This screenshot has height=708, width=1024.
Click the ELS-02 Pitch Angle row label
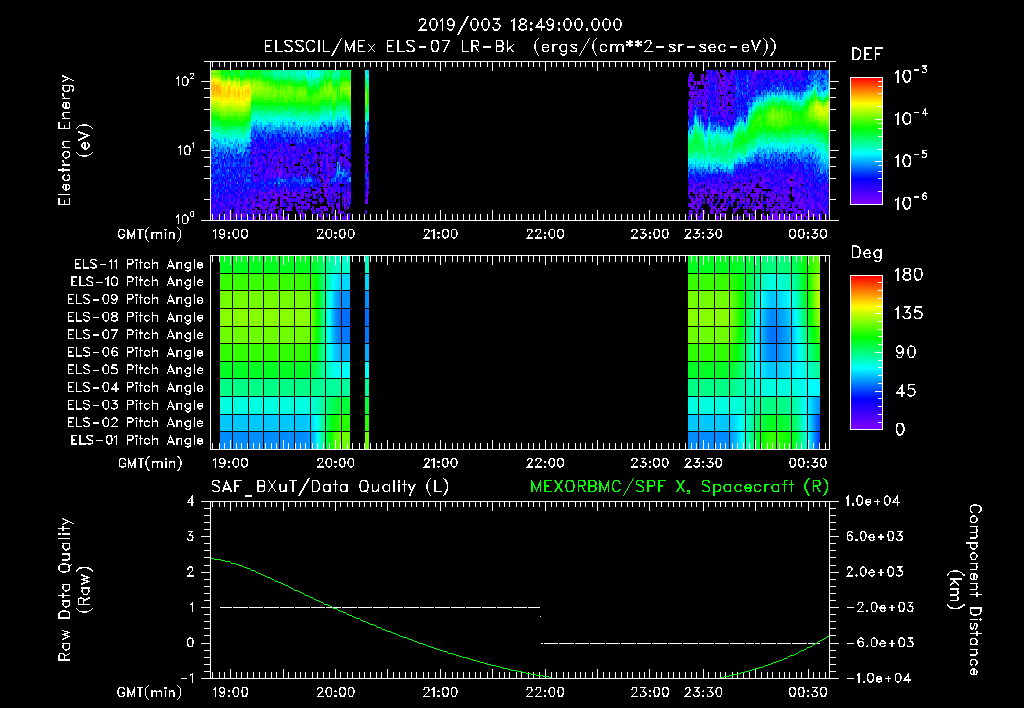click(x=135, y=423)
